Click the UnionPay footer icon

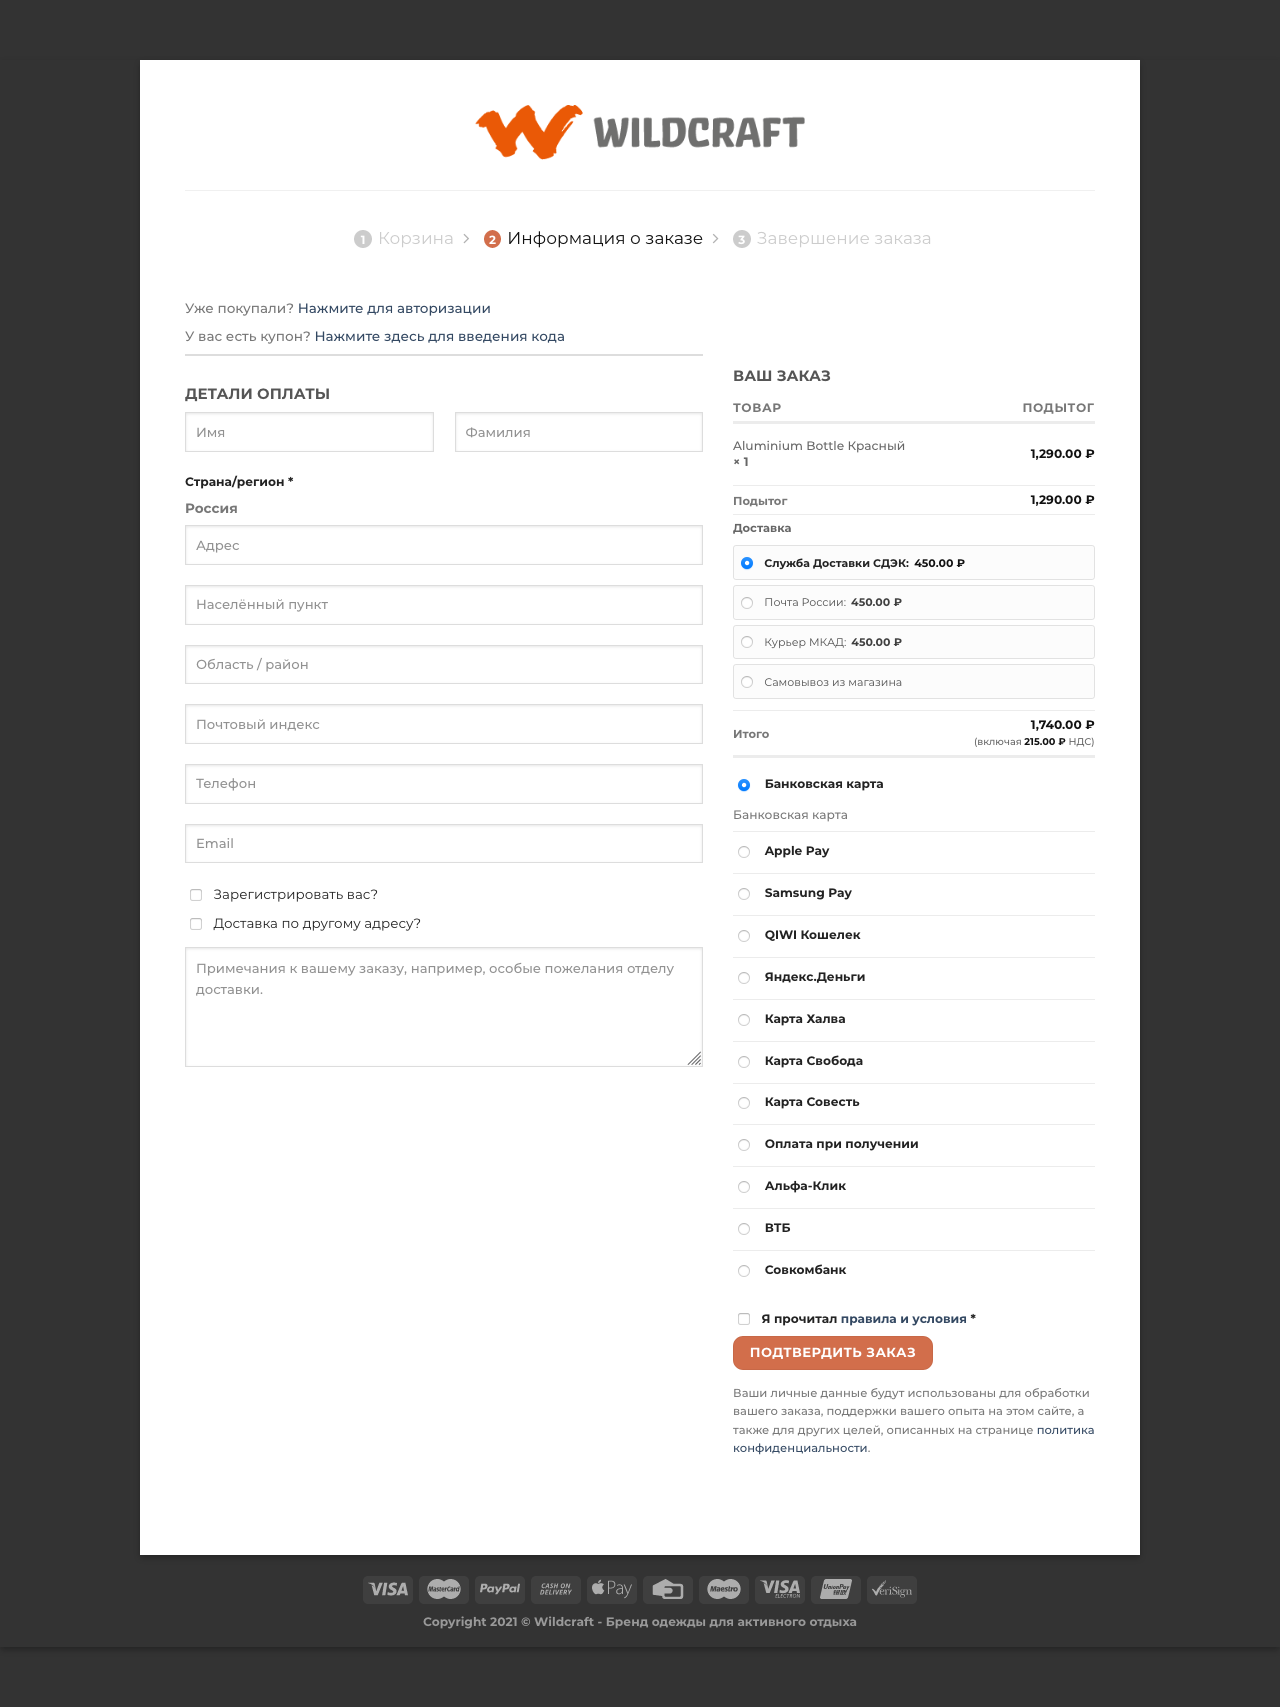tap(835, 1589)
